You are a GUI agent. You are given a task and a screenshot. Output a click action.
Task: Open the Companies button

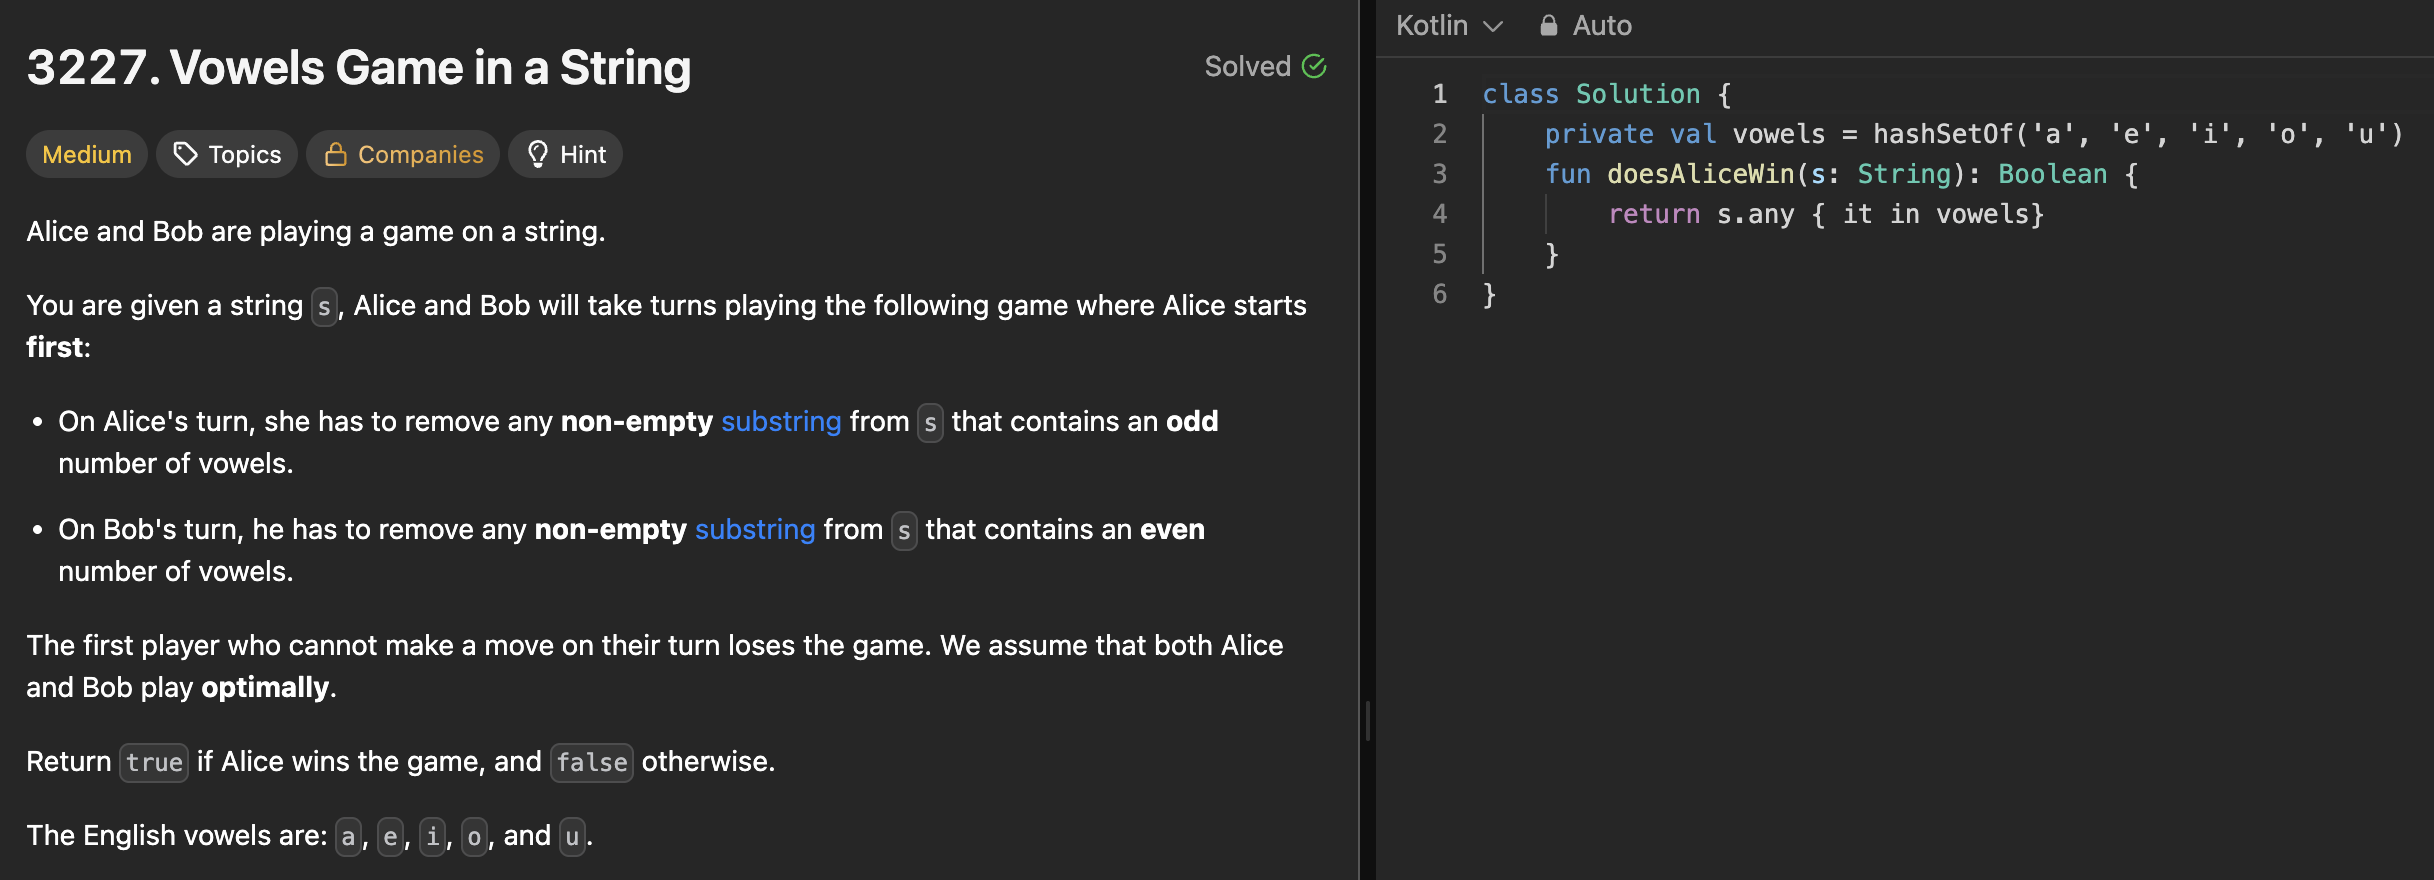pyautogui.click(x=403, y=154)
